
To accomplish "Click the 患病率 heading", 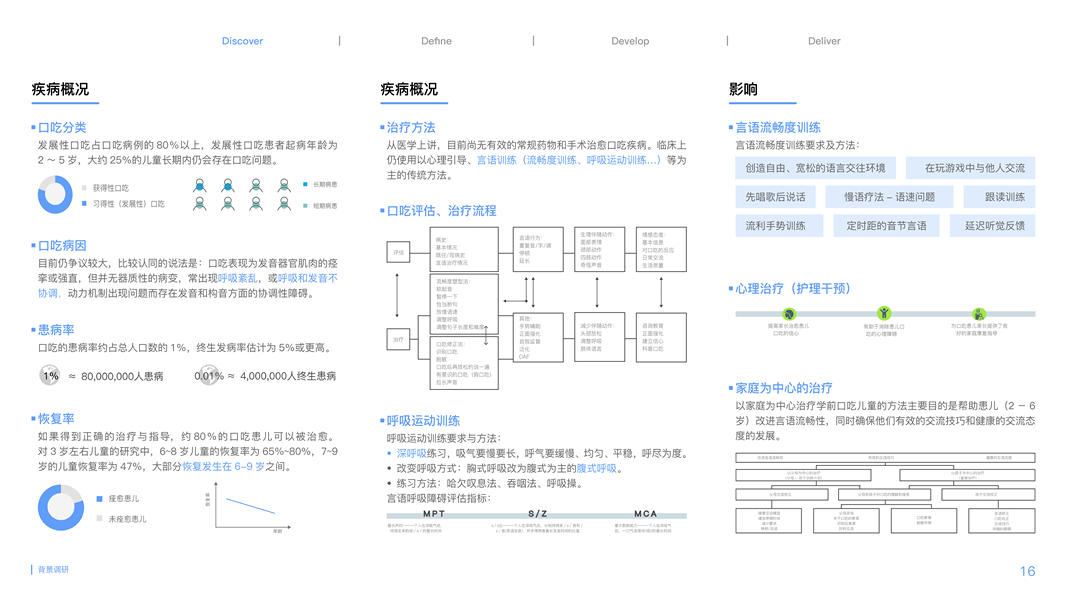I will pyautogui.click(x=56, y=330).
